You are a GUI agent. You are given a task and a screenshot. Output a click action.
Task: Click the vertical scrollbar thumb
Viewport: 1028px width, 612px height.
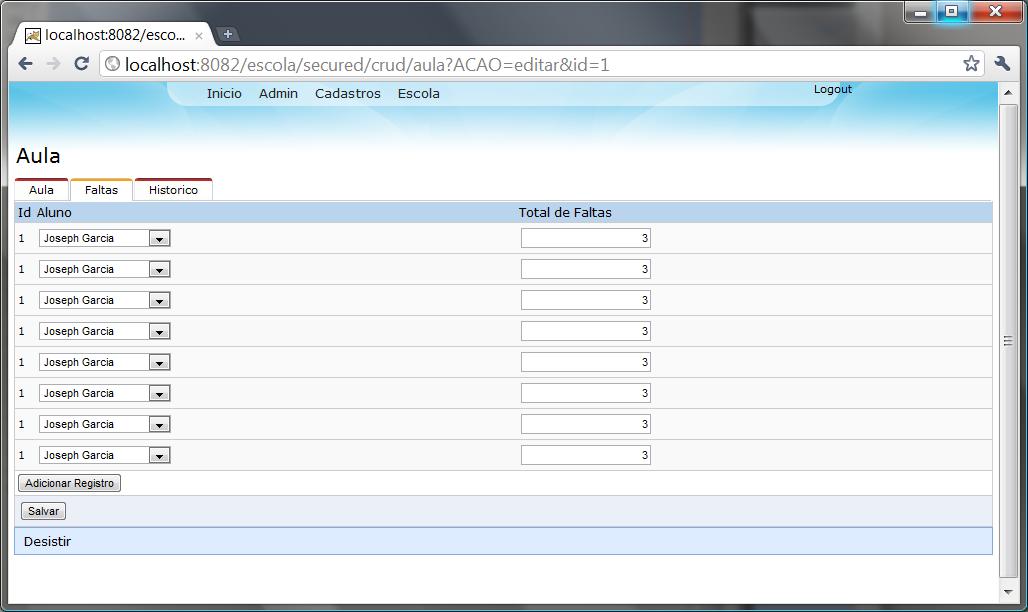pyautogui.click(x=1008, y=340)
